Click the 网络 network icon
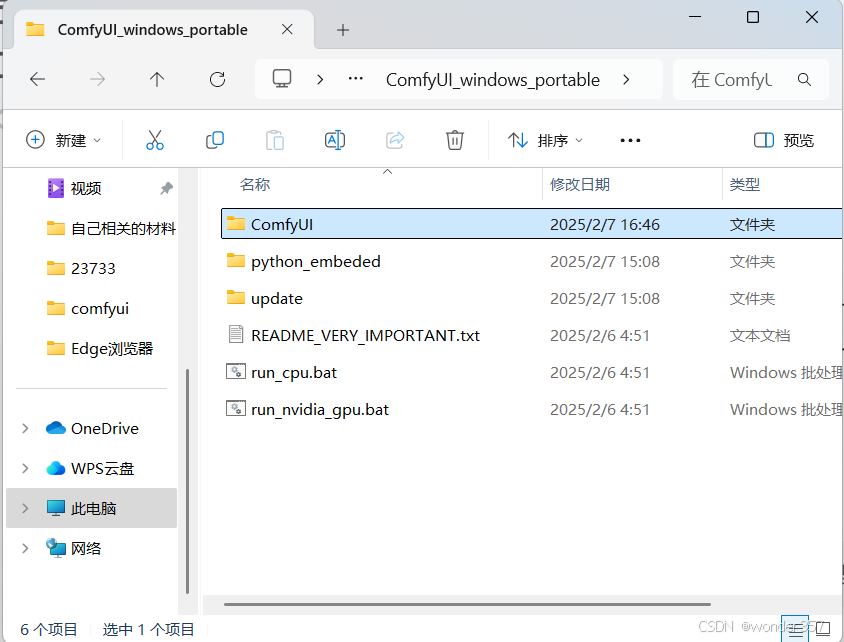 pyautogui.click(x=55, y=548)
